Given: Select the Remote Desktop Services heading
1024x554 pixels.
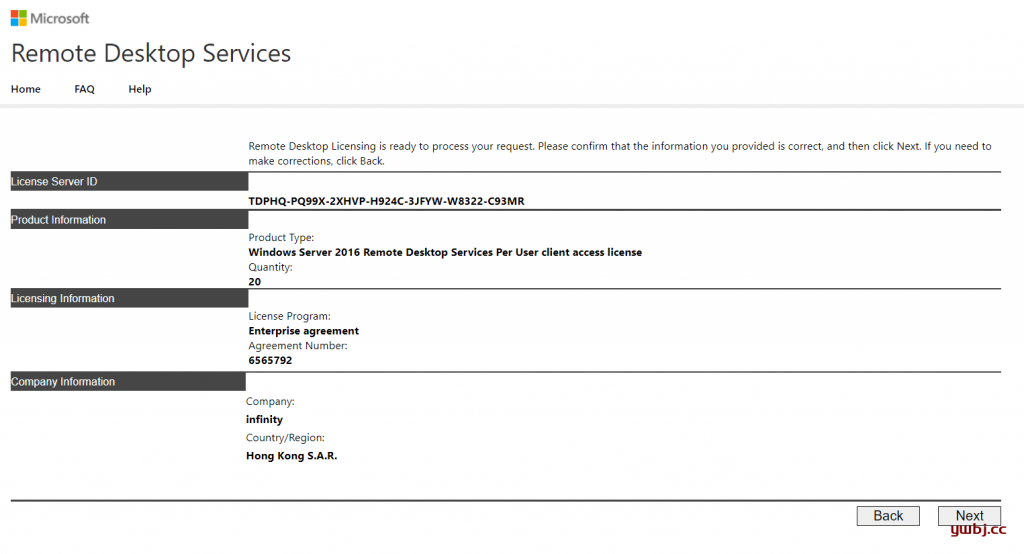Looking at the screenshot, I should pos(151,53).
